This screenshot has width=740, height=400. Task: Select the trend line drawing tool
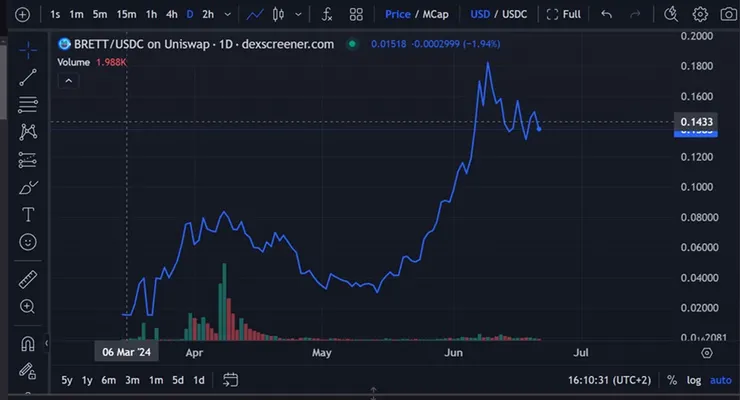[28, 77]
